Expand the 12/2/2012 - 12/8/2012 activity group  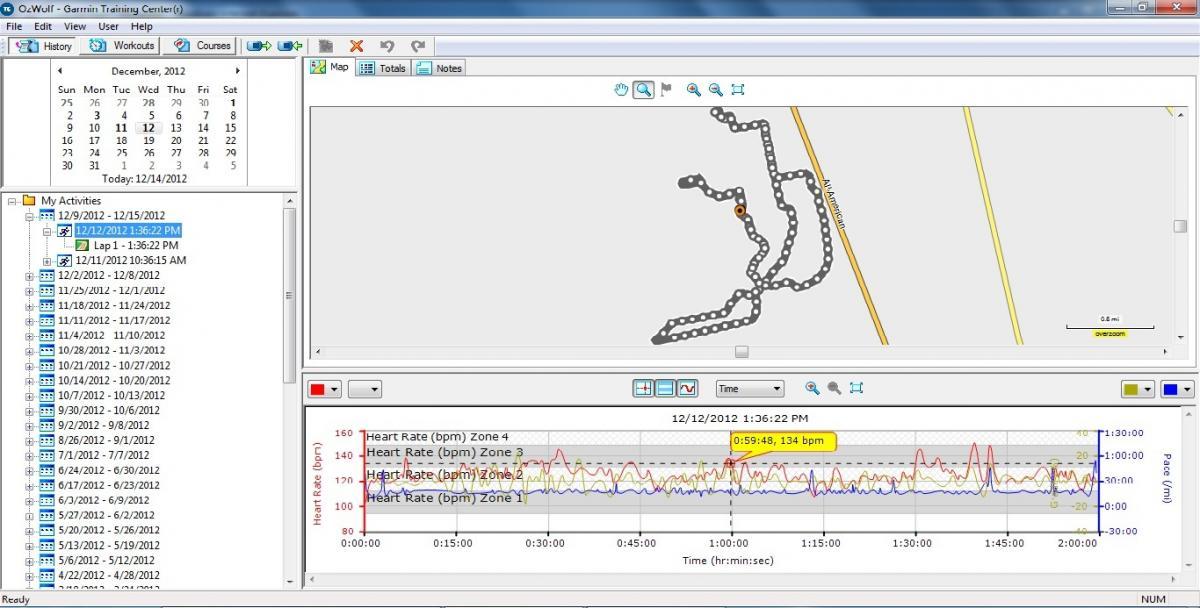[32, 275]
